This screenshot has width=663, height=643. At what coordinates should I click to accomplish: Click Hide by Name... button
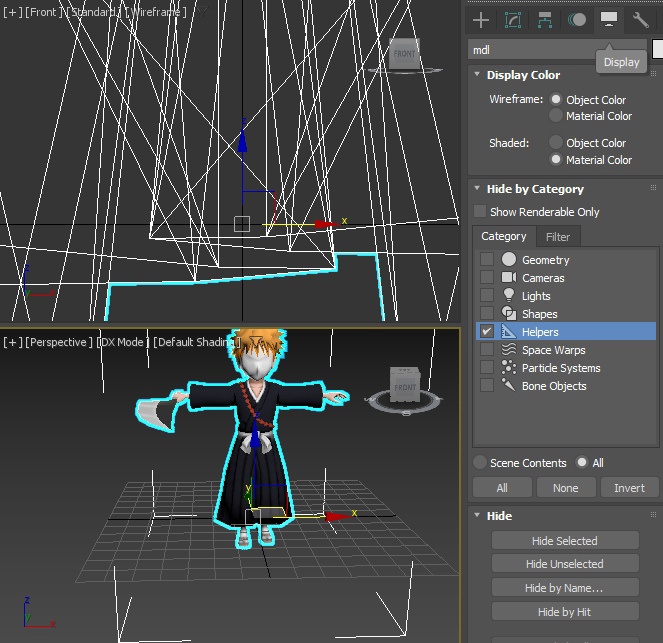pos(565,588)
